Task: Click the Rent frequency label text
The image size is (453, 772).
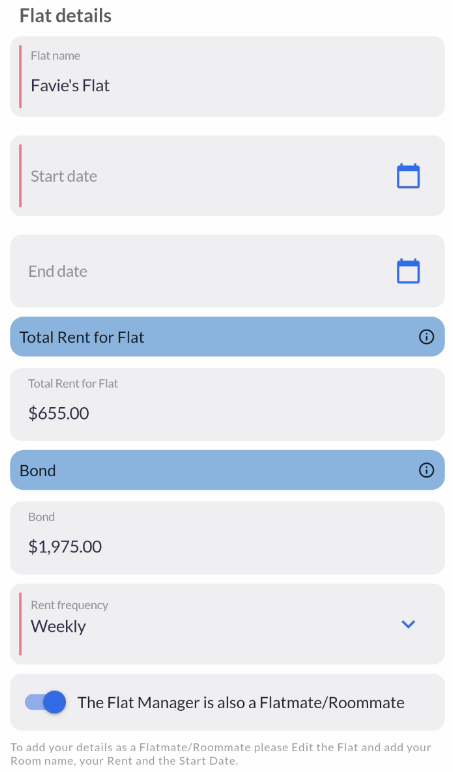Action: (69, 605)
